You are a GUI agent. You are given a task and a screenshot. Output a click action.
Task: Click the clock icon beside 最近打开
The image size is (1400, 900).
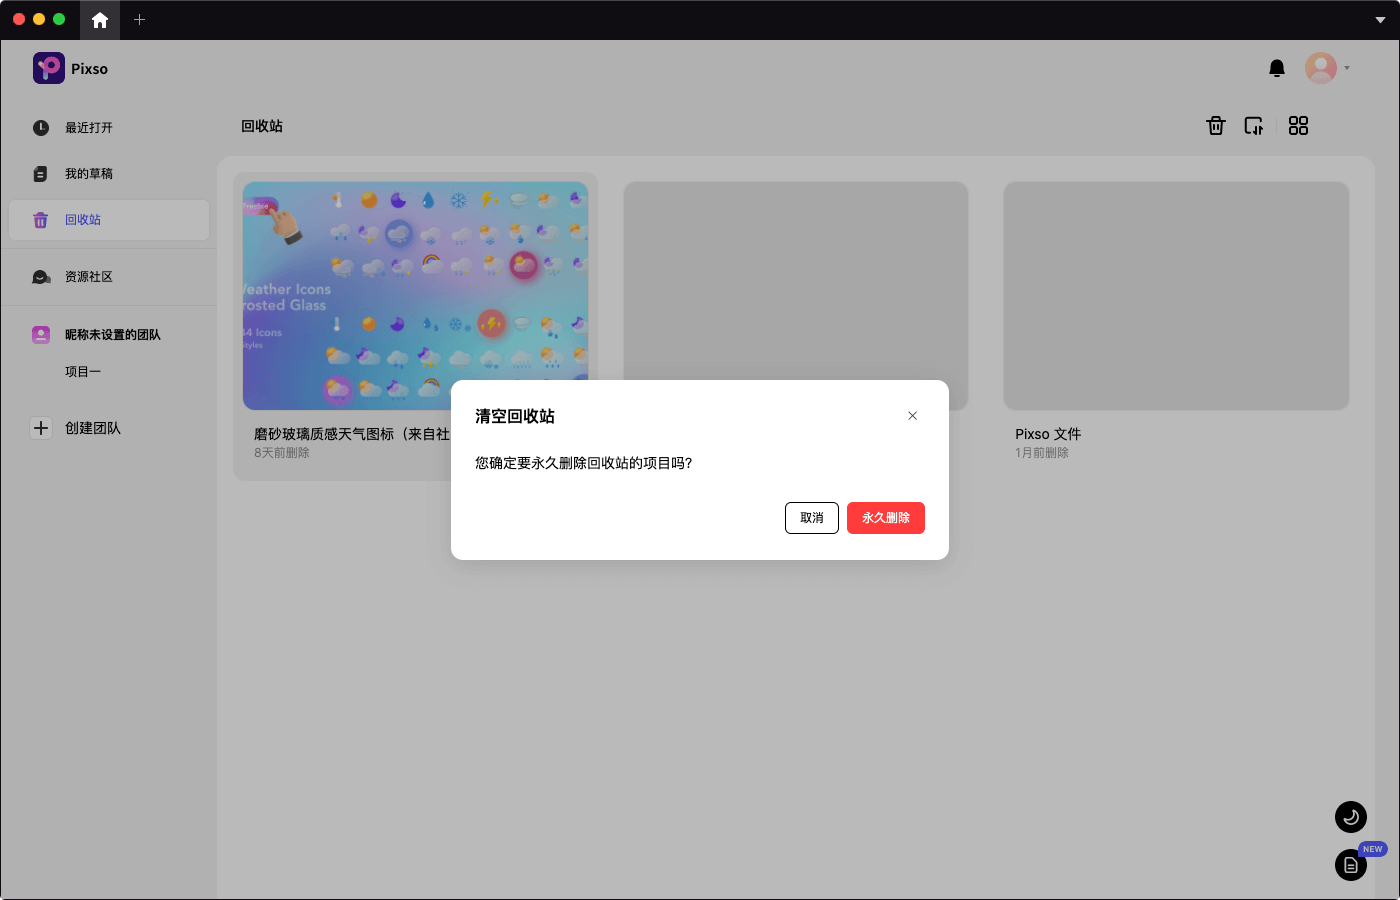(41, 128)
